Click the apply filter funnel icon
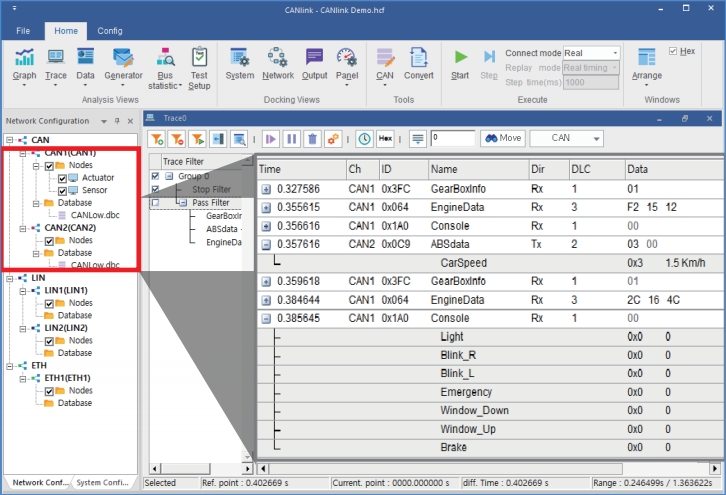The width and height of the screenshot is (726, 495). pyautogui.click(x=198, y=138)
